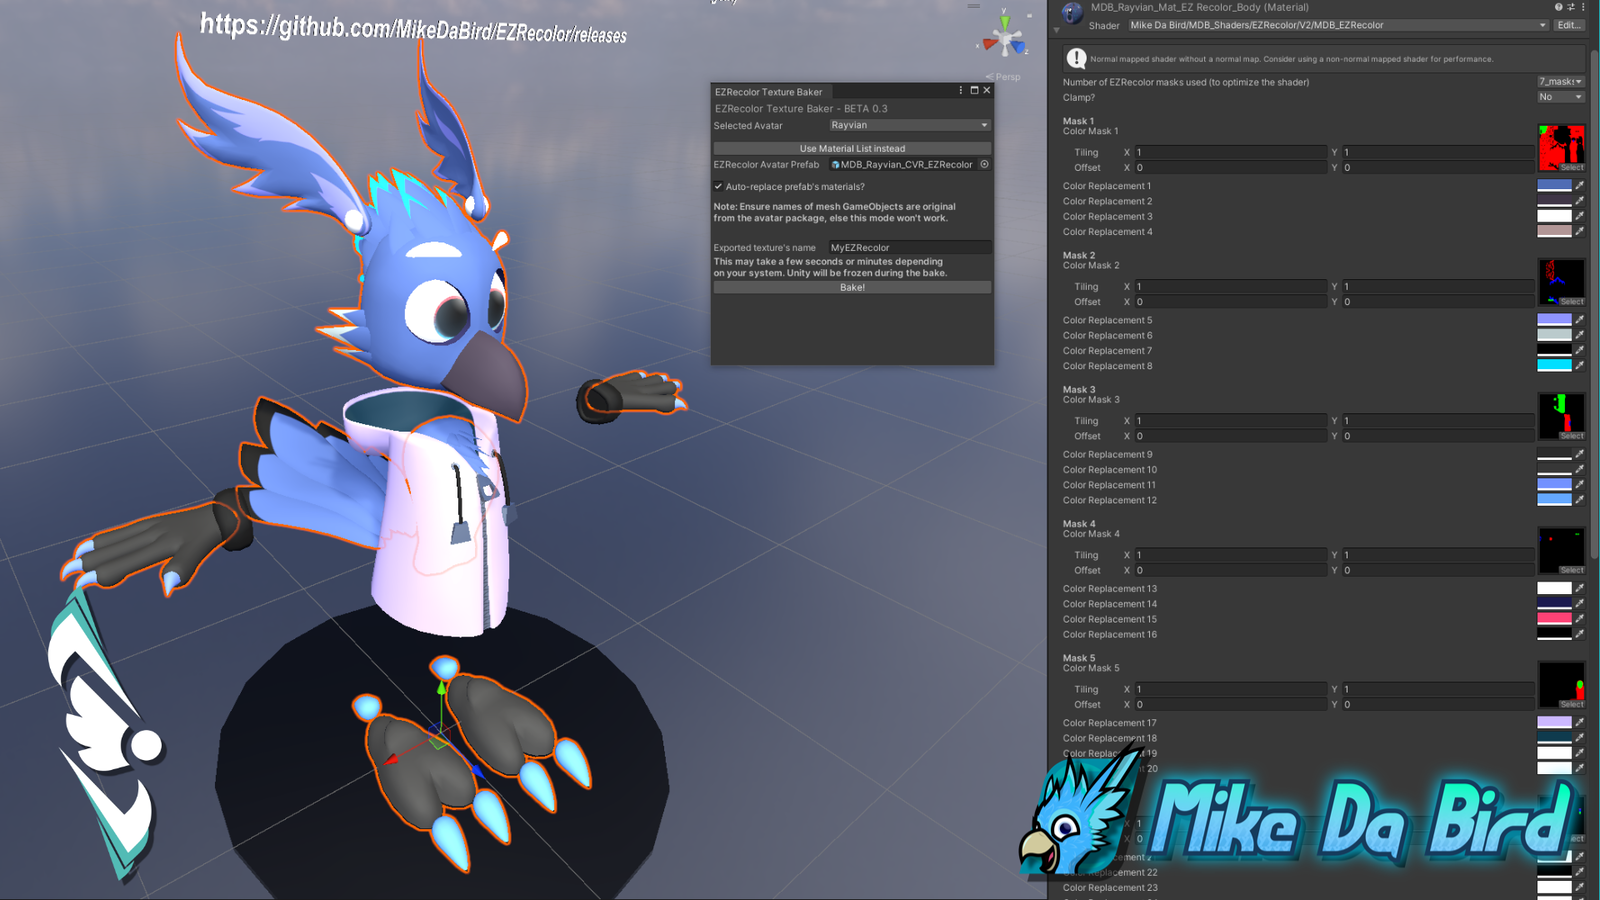Open Color Replacement 15 pink swatch
1600x900 pixels.
pyautogui.click(x=1554, y=619)
